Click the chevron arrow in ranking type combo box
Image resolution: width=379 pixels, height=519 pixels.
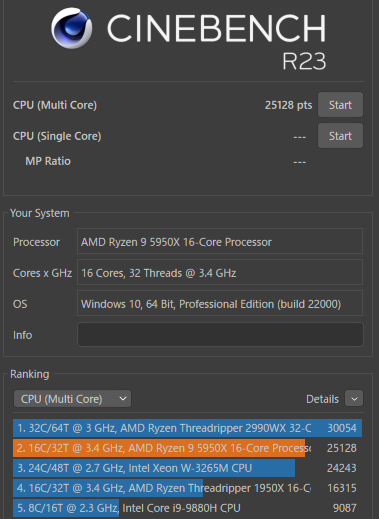point(123,399)
